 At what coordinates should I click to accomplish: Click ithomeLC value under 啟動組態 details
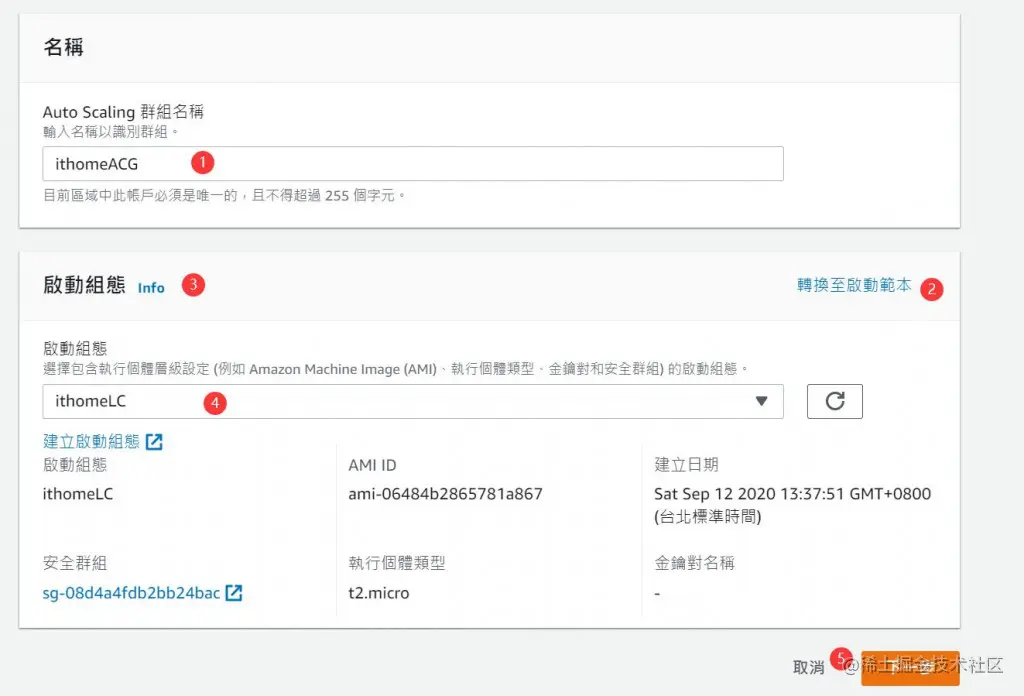click(x=78, y=494)
